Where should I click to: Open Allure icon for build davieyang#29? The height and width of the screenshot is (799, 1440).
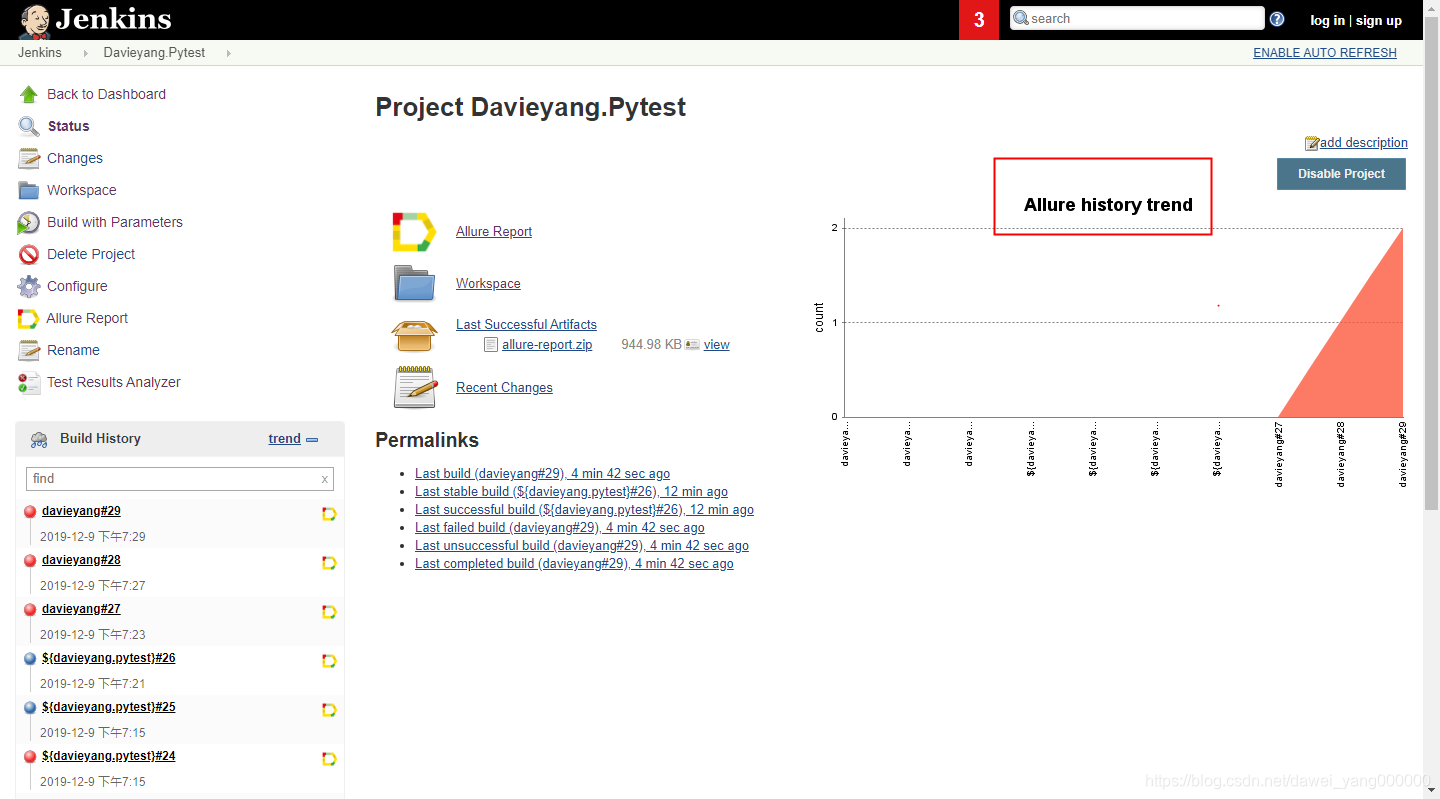[329, 514]
